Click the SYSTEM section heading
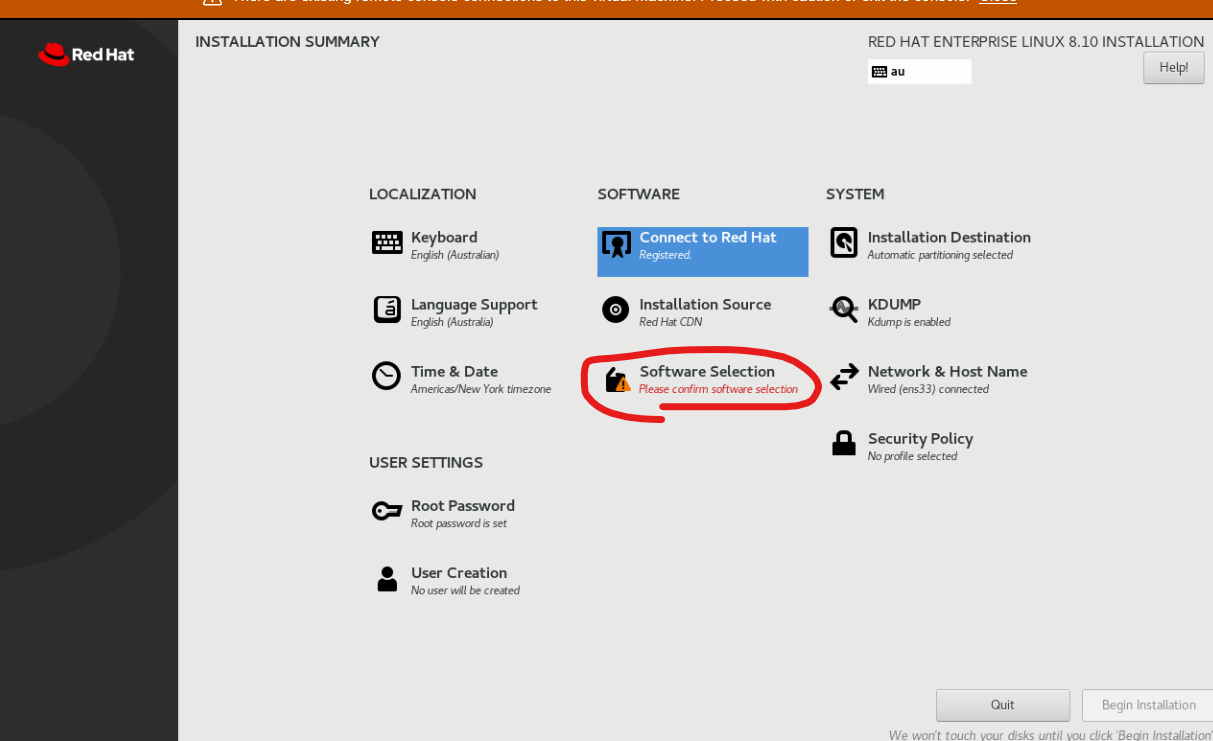The image size is (1213, 741). point(855,194)
